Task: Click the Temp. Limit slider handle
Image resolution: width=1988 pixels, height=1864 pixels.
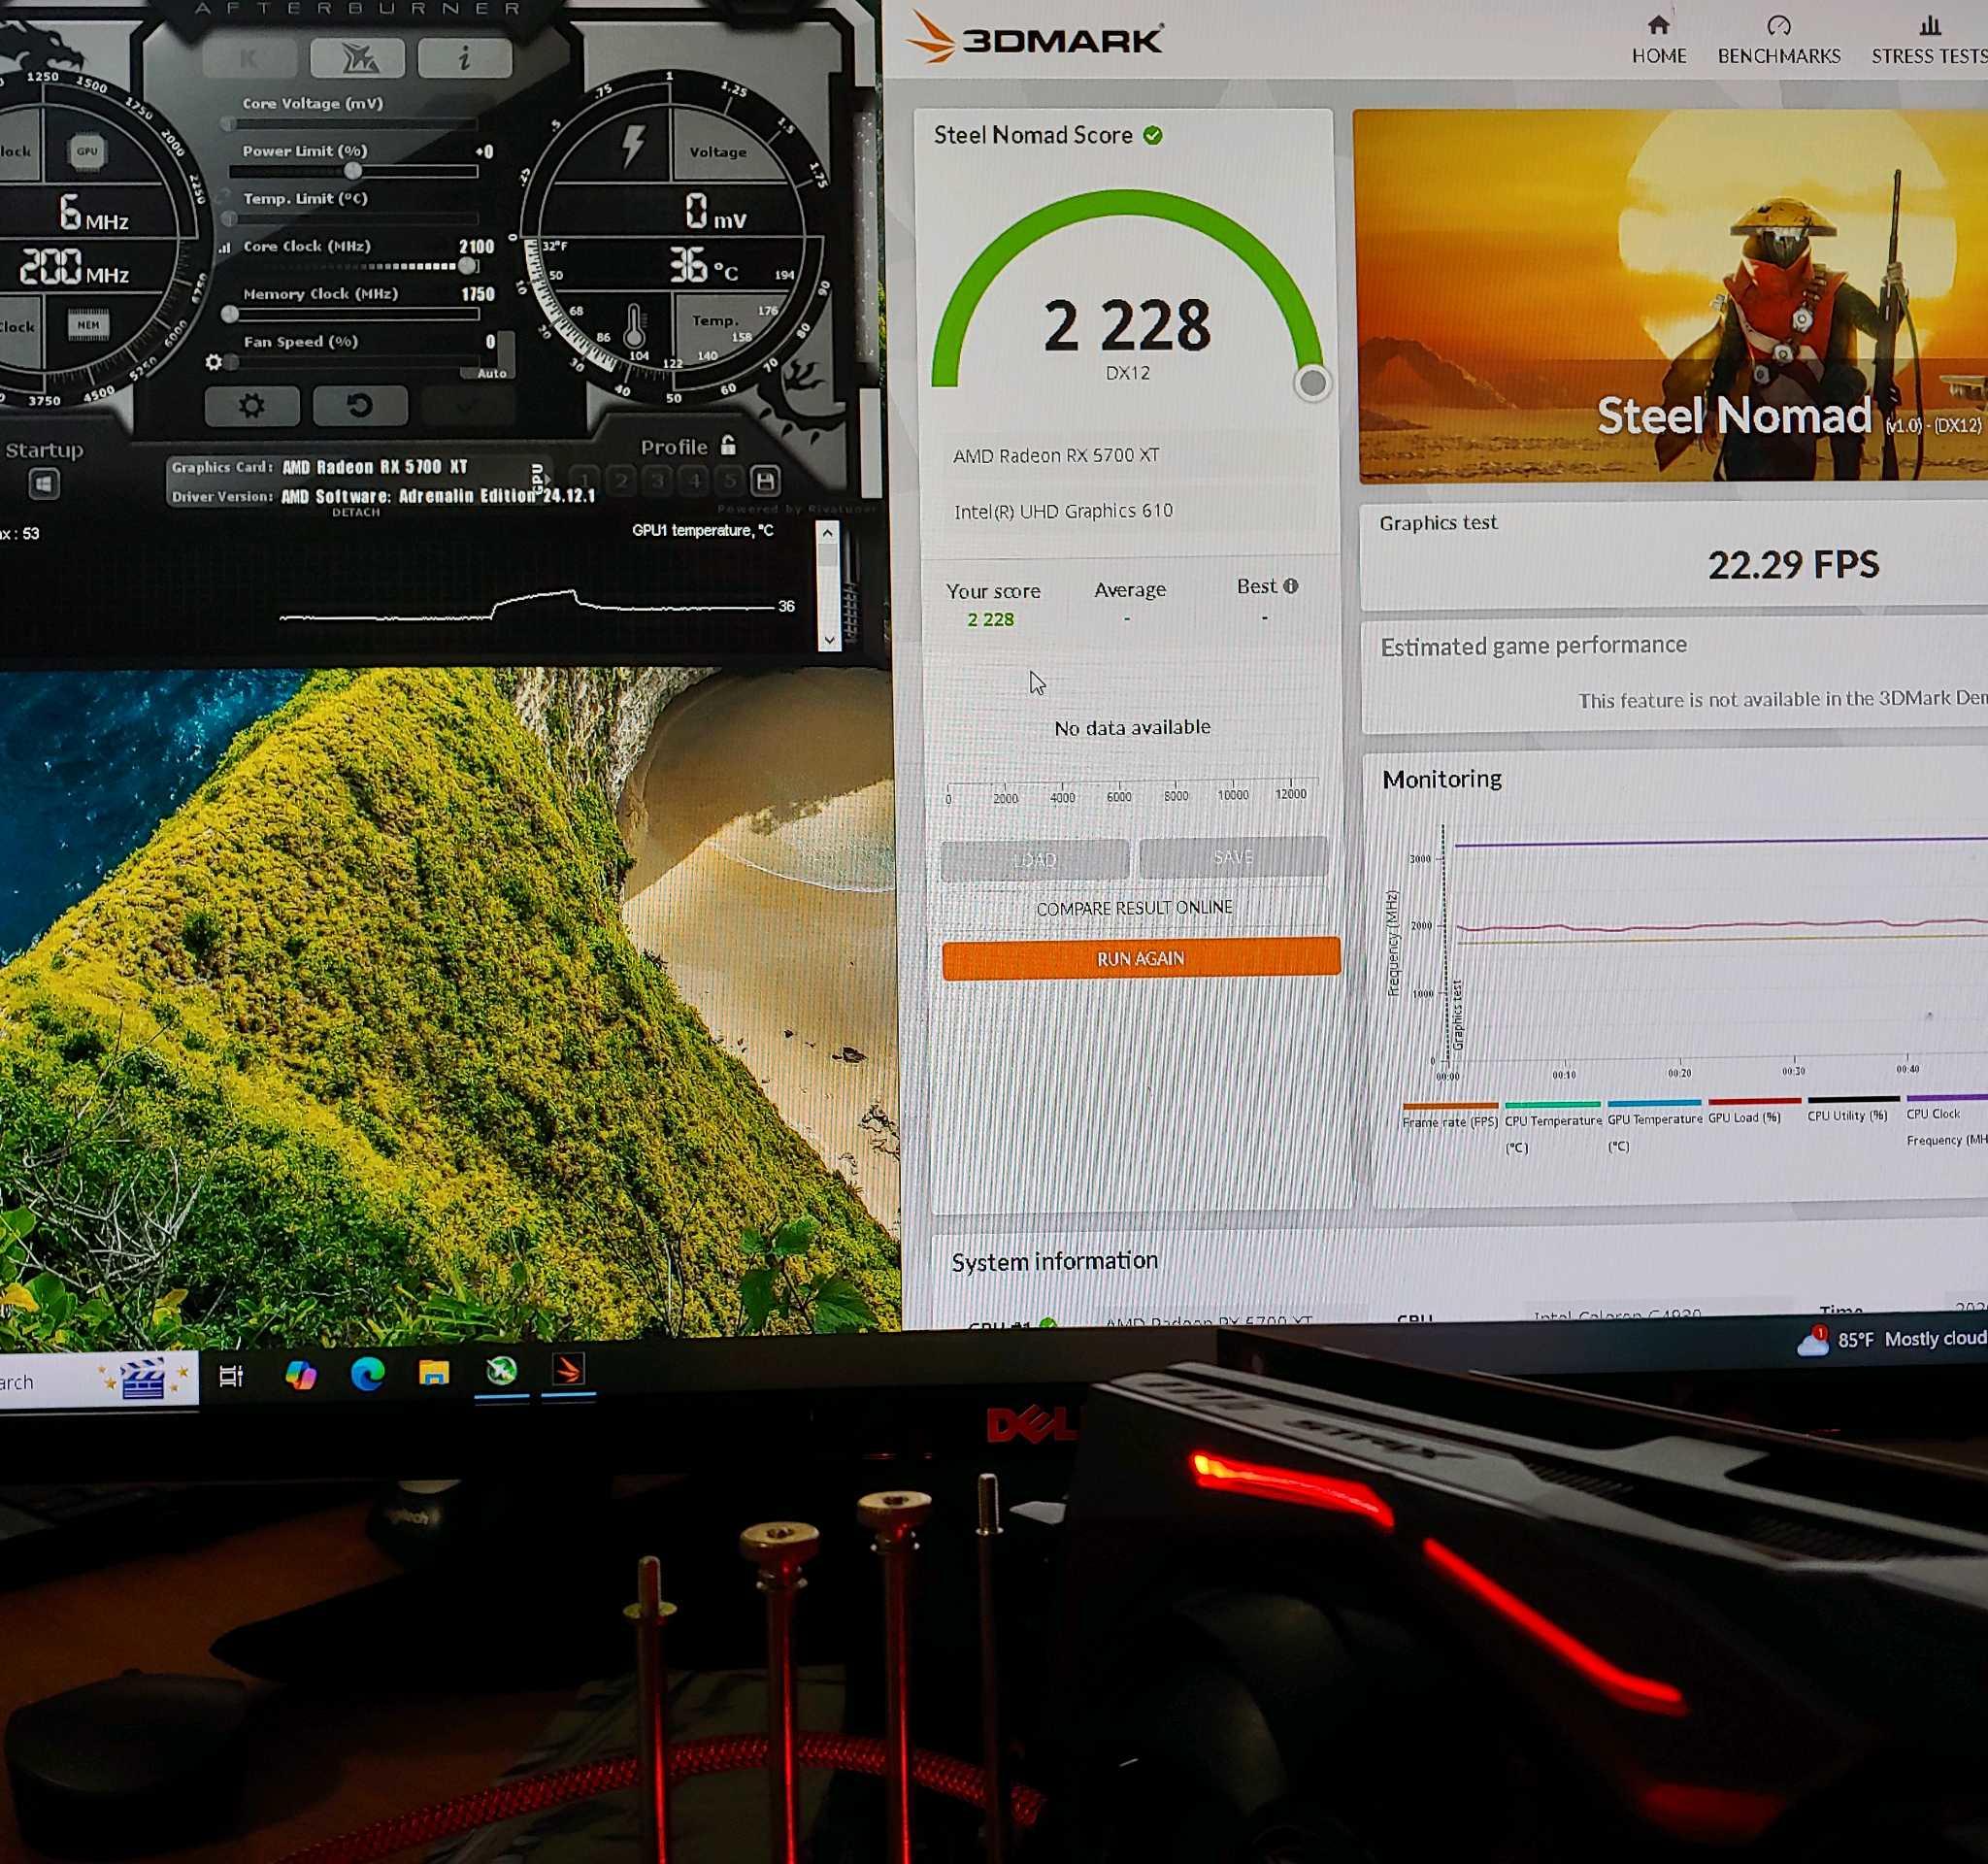Action: point(230,218)
